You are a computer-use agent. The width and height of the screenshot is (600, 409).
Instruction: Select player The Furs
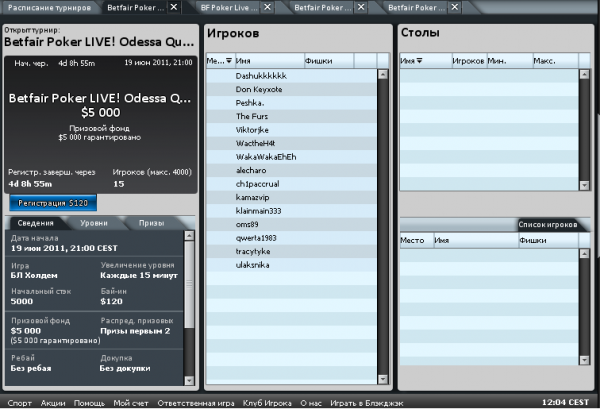pyautogui.click(x=291, y=116)
